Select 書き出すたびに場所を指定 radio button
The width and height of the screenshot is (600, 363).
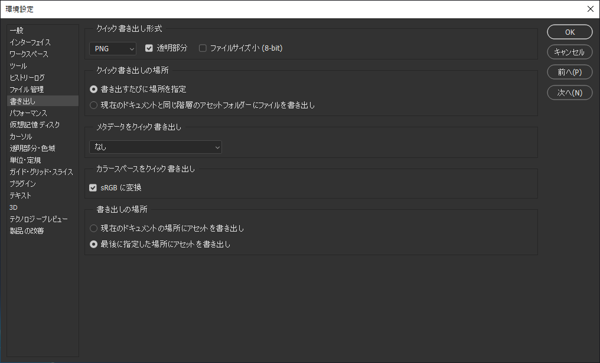[x=93, y=89]
